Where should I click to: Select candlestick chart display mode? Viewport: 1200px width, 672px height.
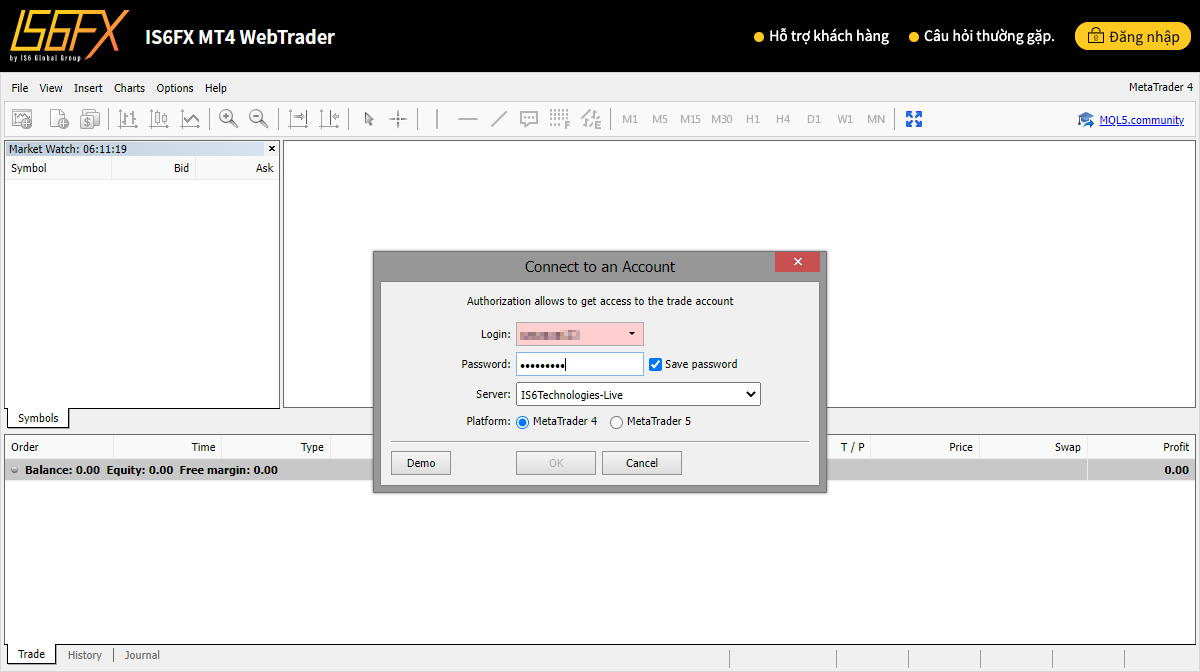[159, 119]
